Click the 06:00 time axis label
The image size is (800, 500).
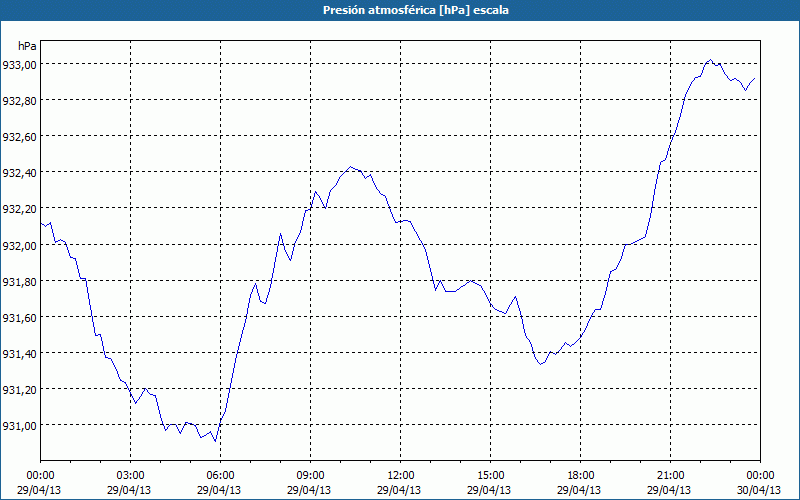click(220, 476)
